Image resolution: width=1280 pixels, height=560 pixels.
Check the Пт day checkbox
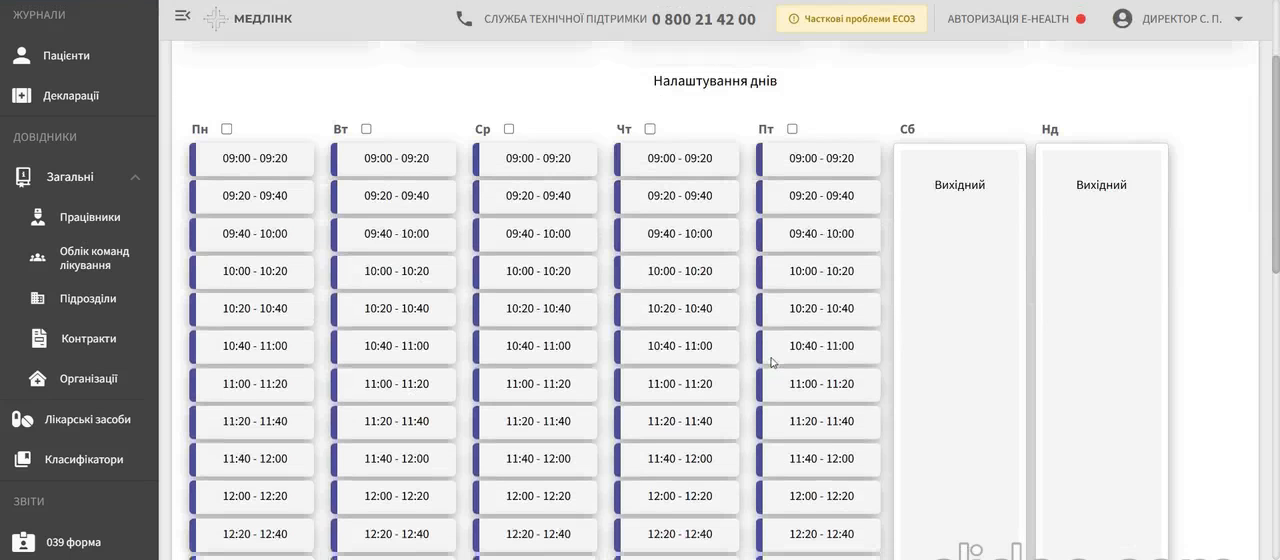coord(792,129)
